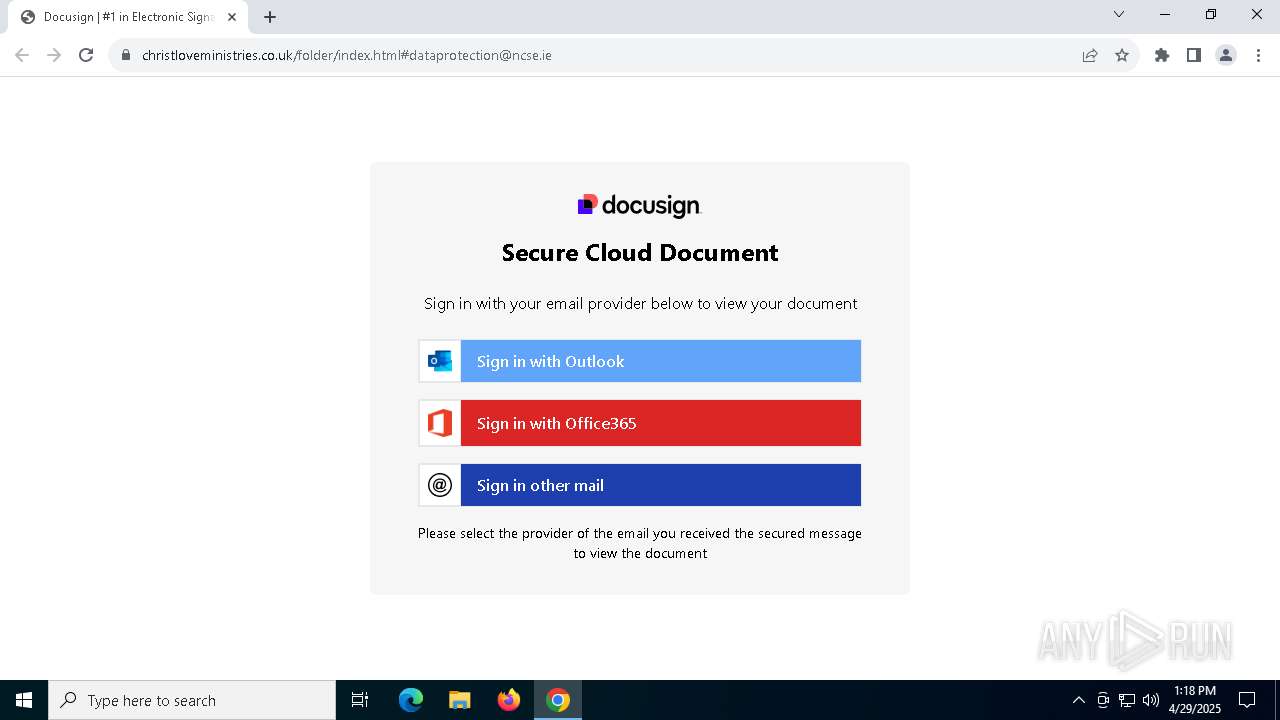Screen dimensions: 1280x720
Task: Click the Chrome taskbar icon
Action: [558, 700]
